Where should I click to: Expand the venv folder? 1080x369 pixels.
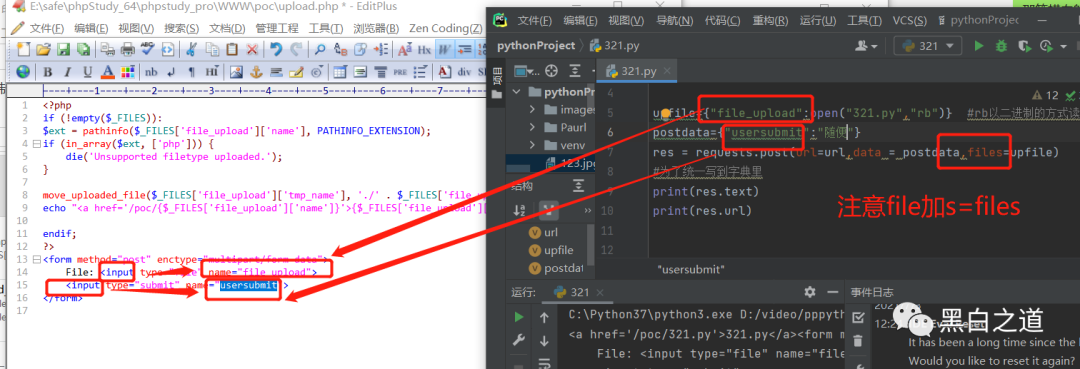(532, 145)
